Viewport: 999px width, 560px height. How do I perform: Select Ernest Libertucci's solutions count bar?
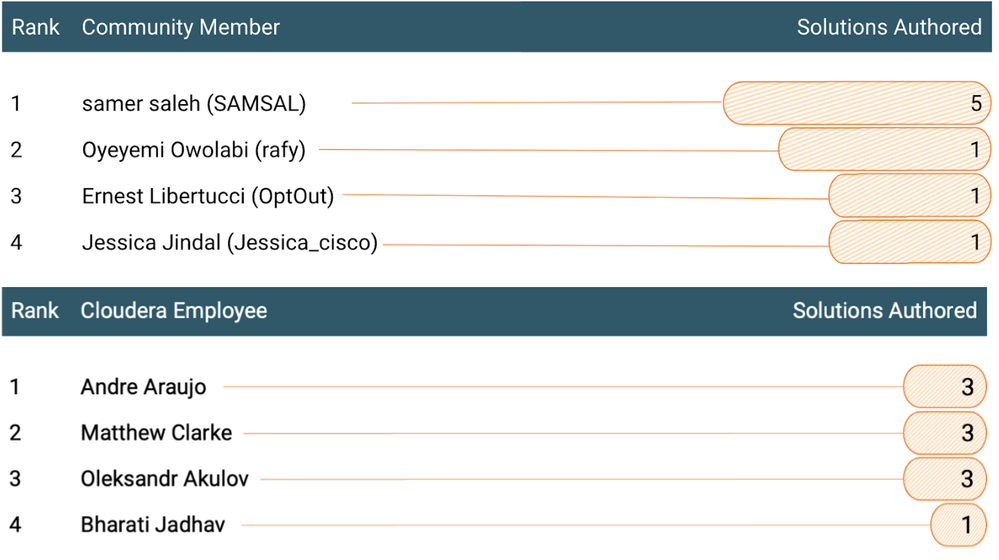(909, 196)
